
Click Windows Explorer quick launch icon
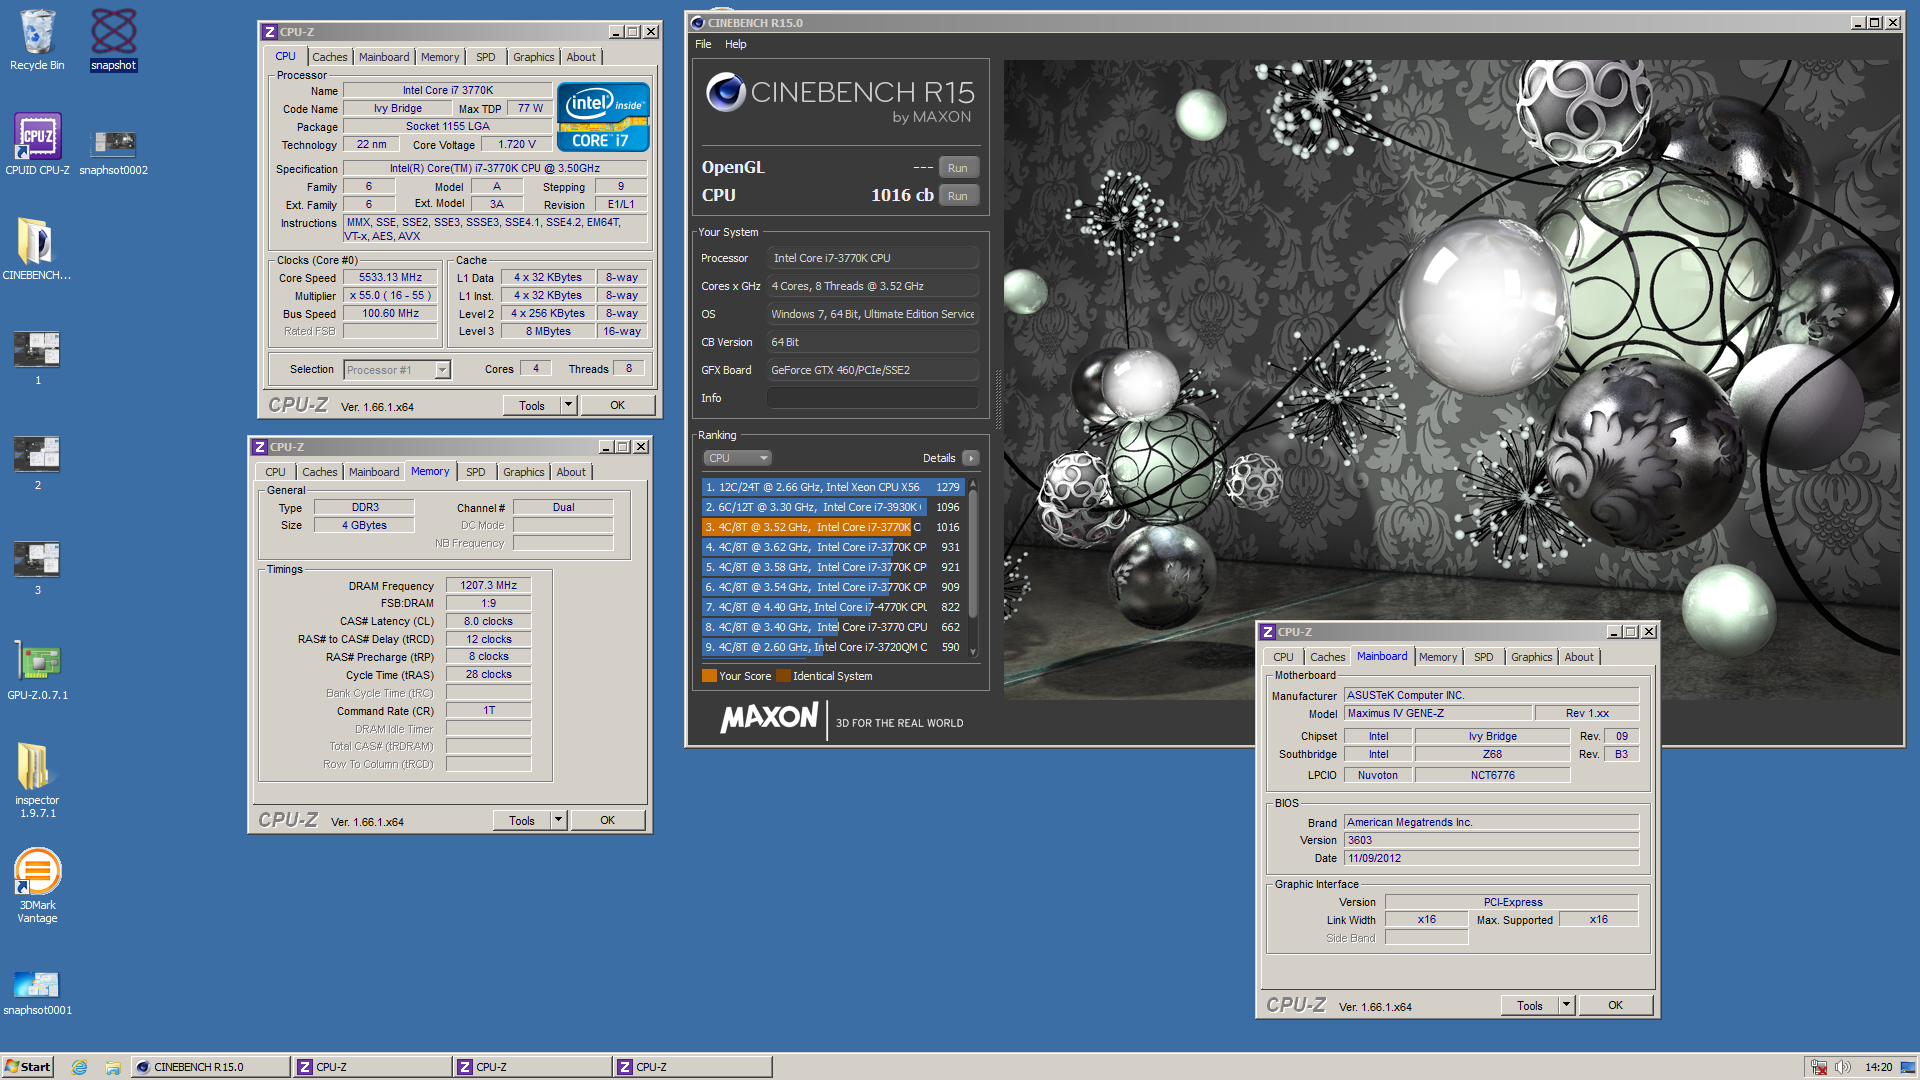113,1067
